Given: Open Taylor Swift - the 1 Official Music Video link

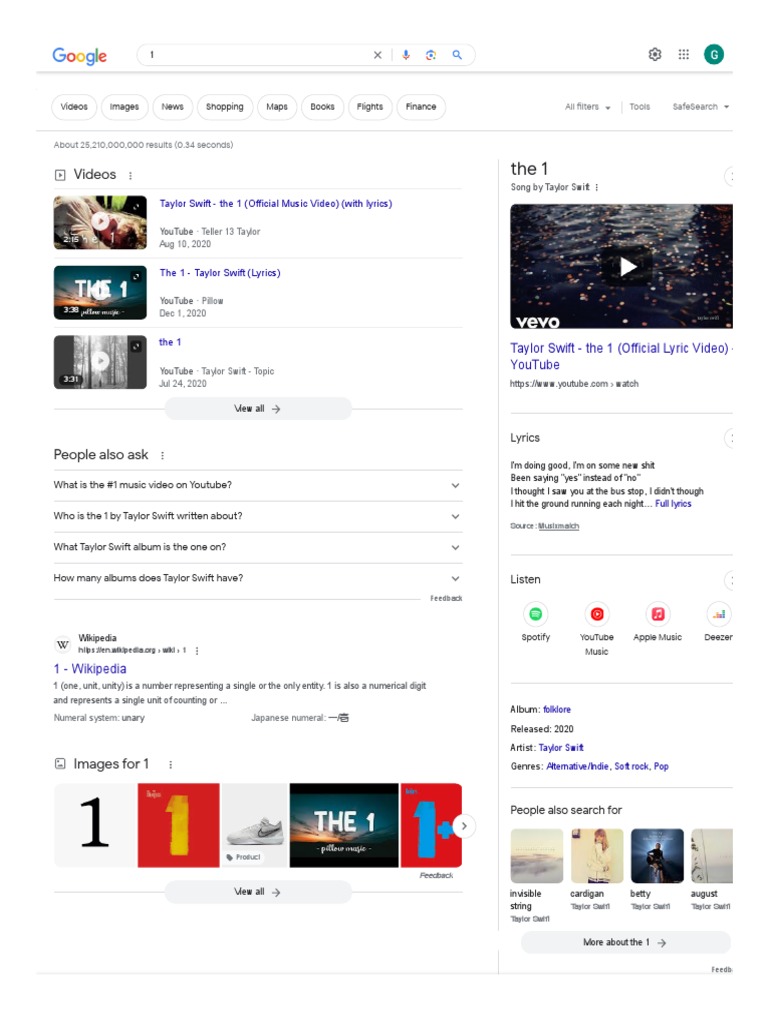Looking at the screenshot, I should pos(276,204).
